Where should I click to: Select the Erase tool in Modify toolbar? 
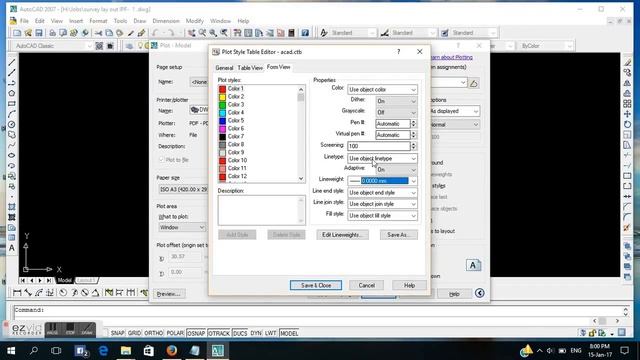pyautogui.click(x=627, y=62)
